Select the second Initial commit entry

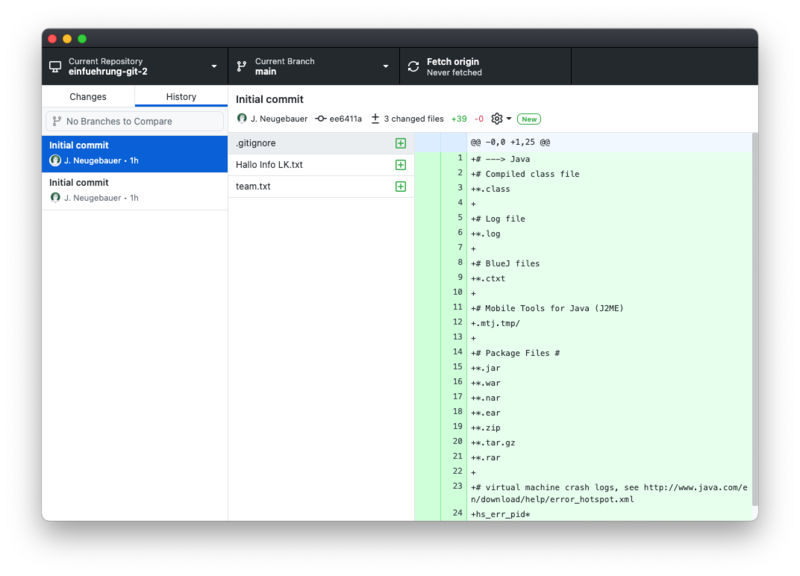pyautogui.click(x=135, y=191)
